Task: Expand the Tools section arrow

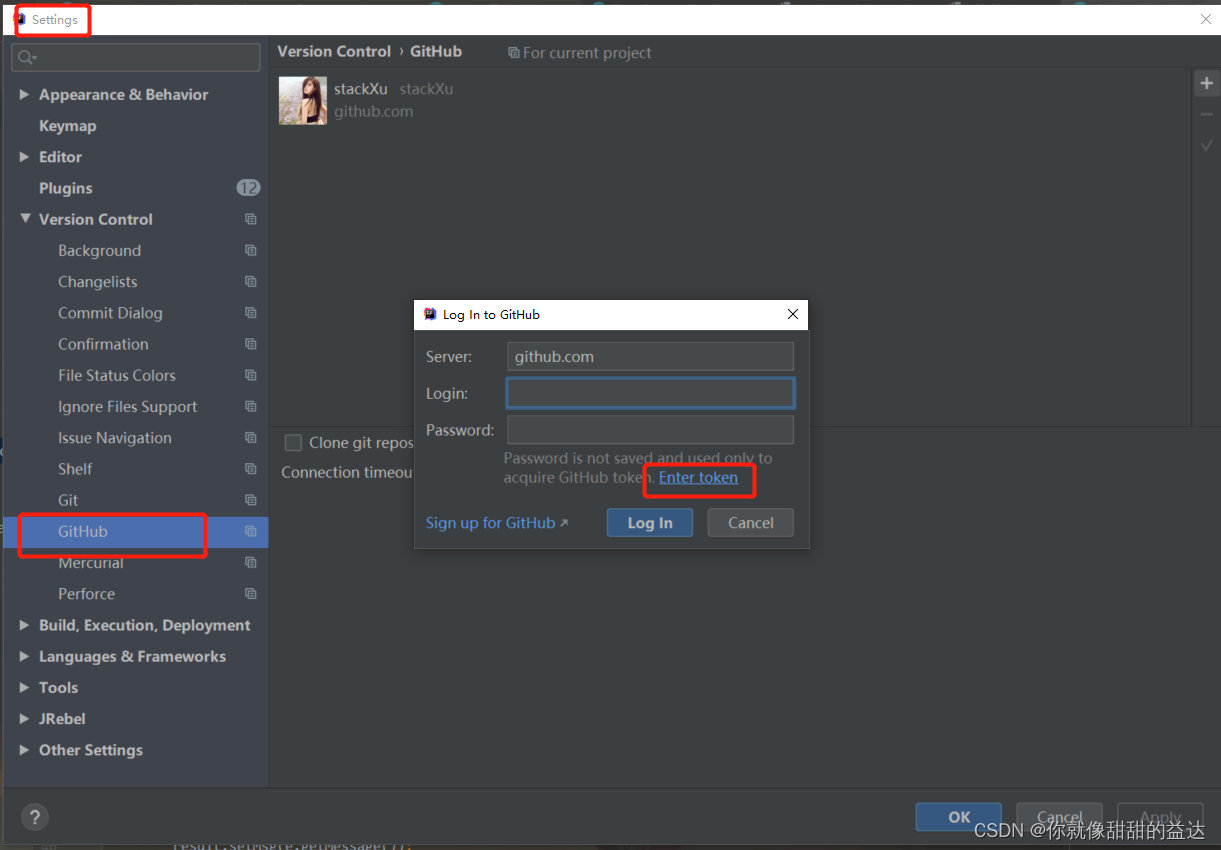Action: click(x=24, y=687)
